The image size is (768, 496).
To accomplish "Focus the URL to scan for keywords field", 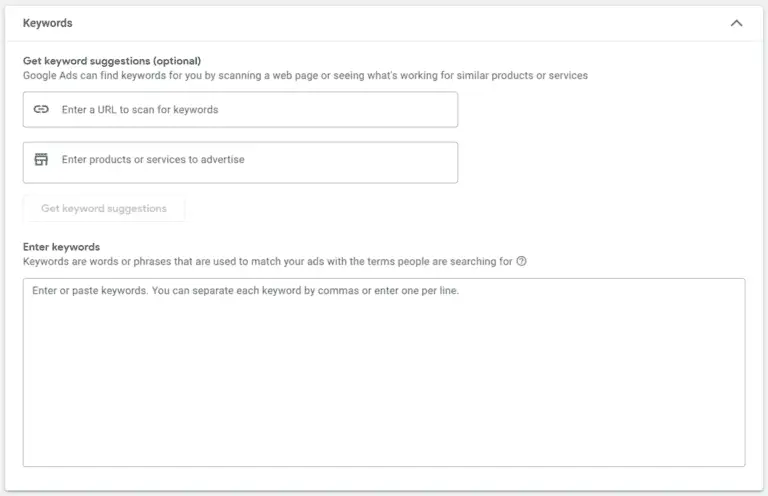I will click(x=240, y=110).
